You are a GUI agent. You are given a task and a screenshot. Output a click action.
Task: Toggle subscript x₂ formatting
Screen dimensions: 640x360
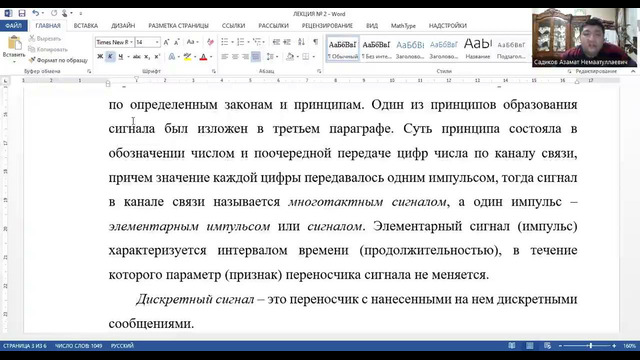(147, 57)
